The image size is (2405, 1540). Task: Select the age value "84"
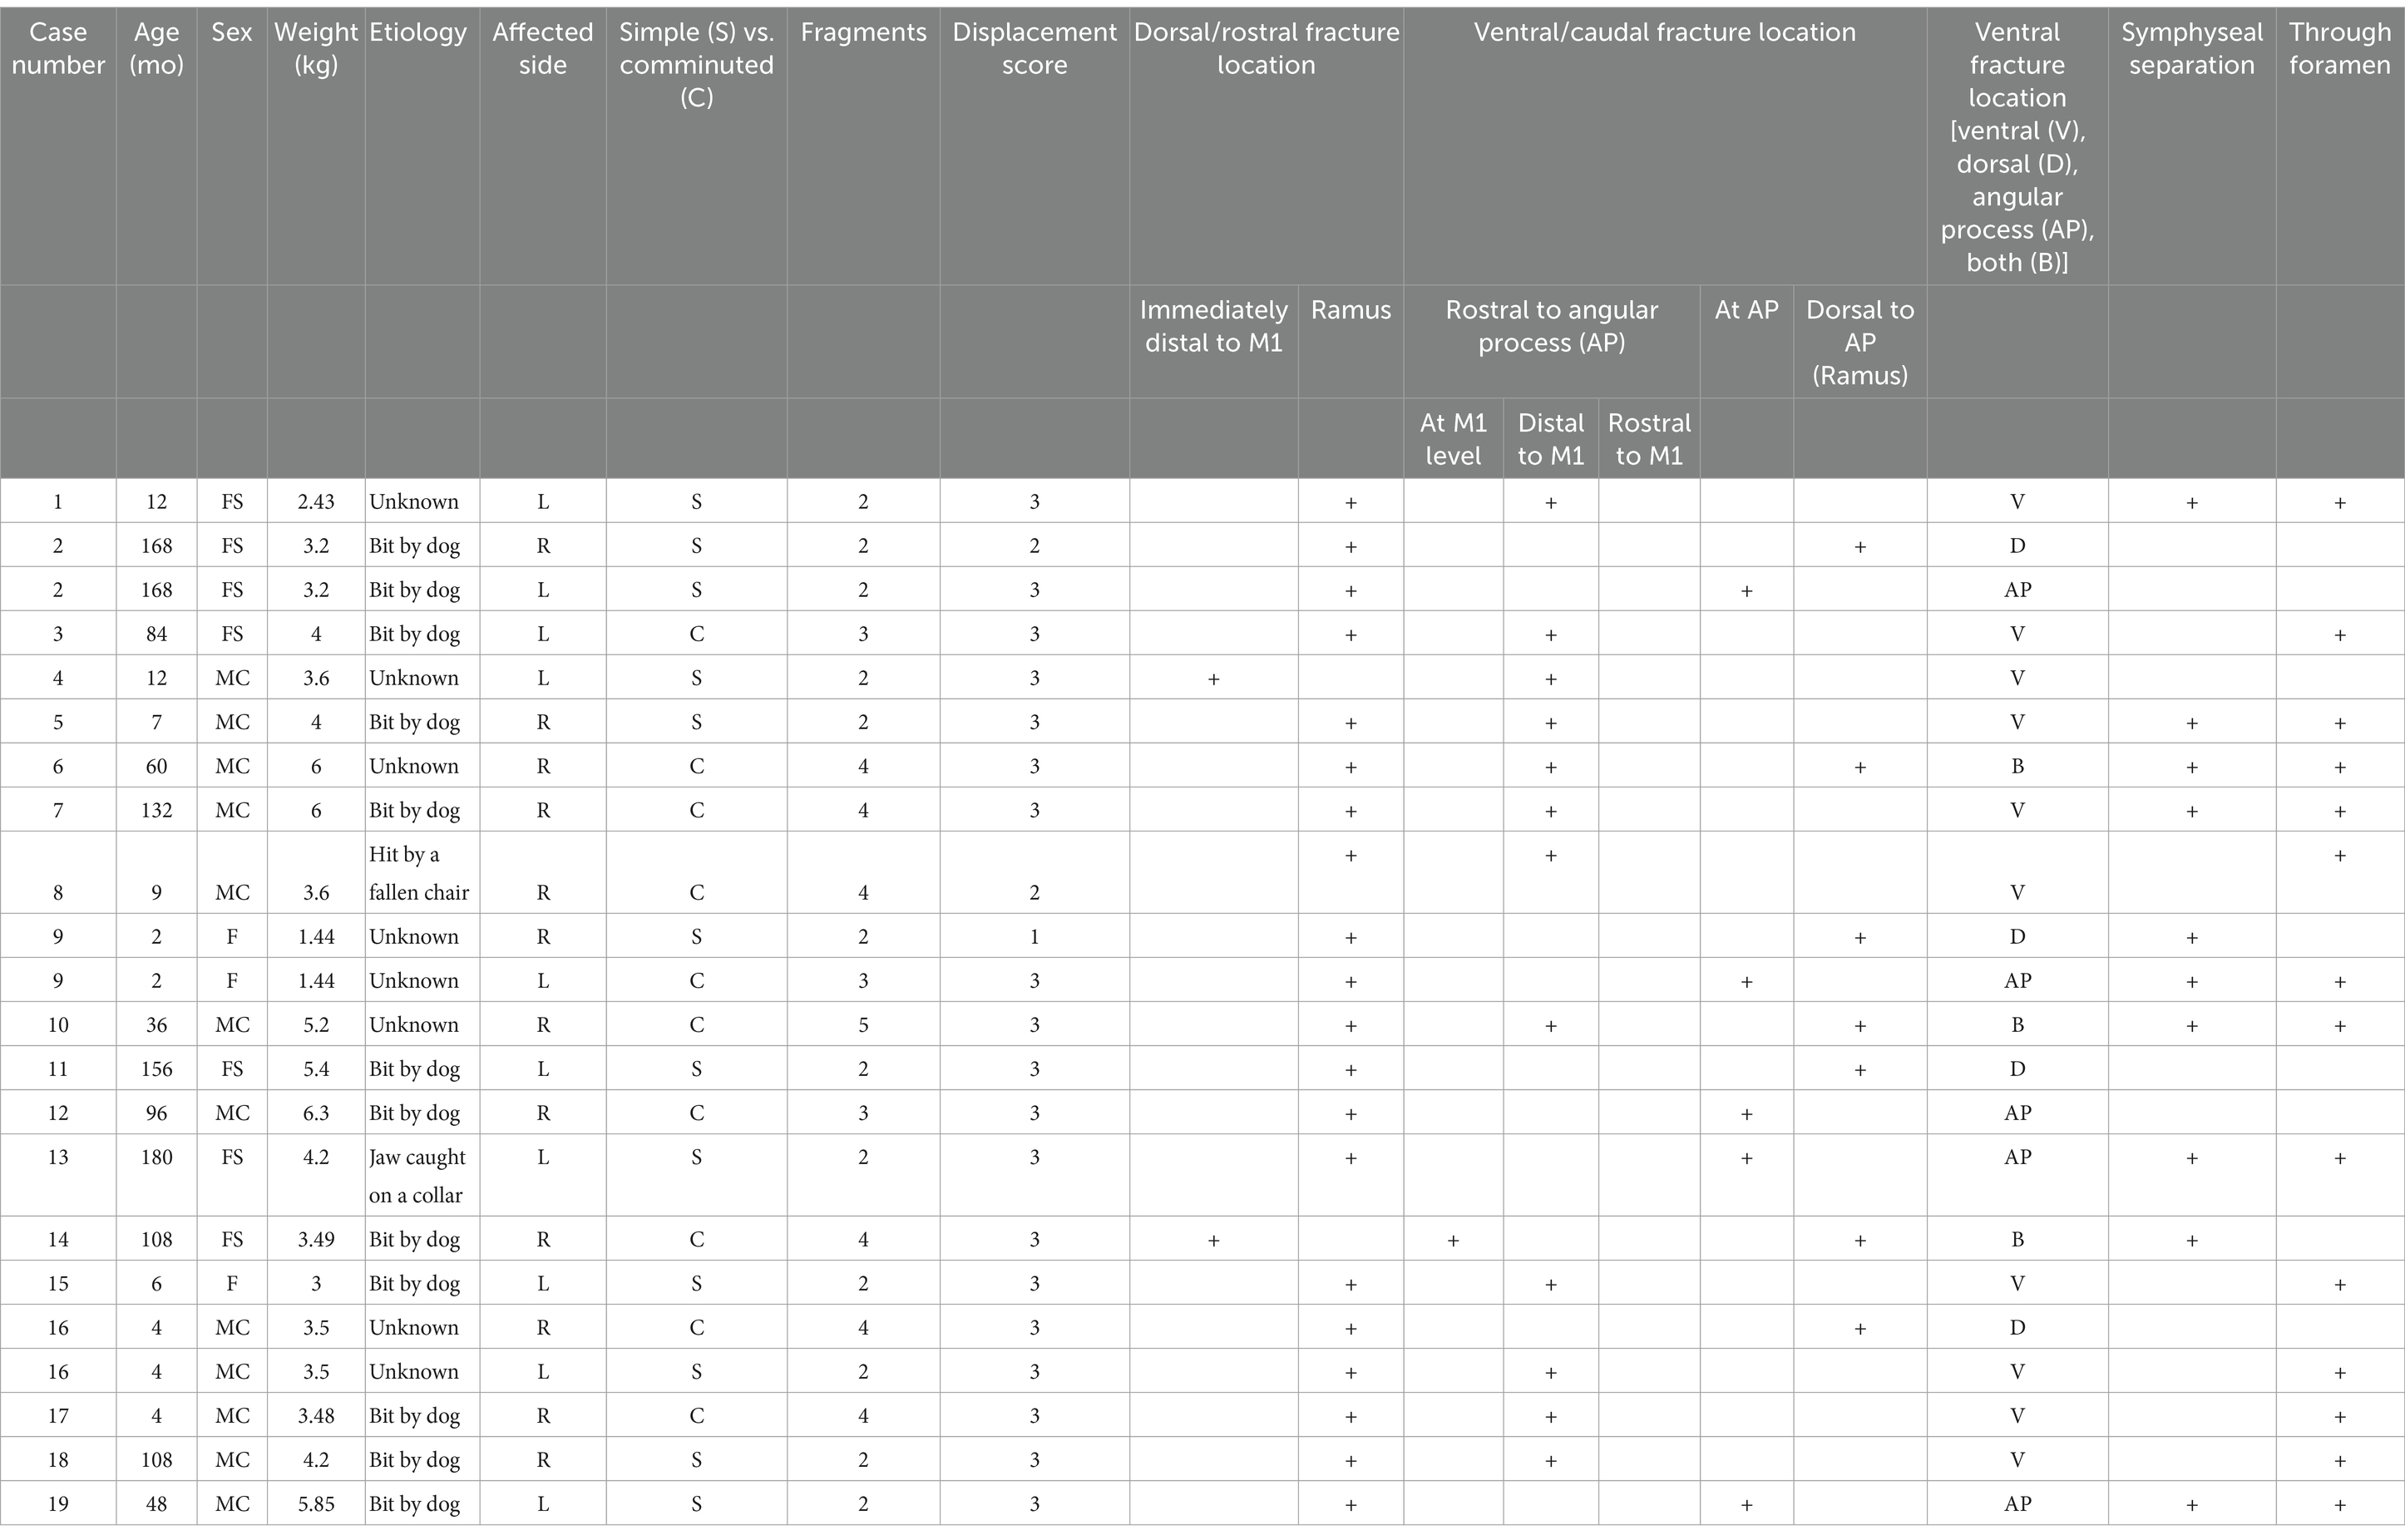click(x=157, y=634)
